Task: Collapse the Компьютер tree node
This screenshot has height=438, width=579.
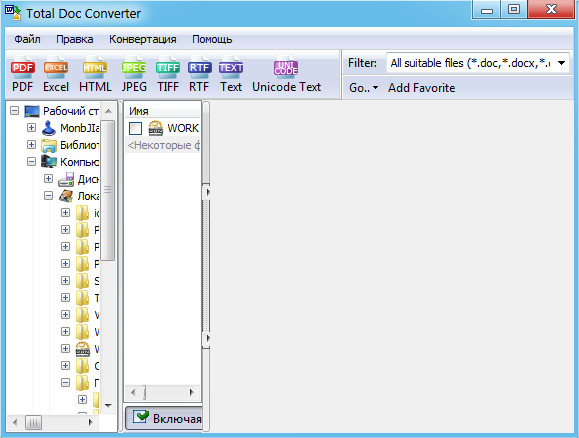Action: [x=31, y=161]
